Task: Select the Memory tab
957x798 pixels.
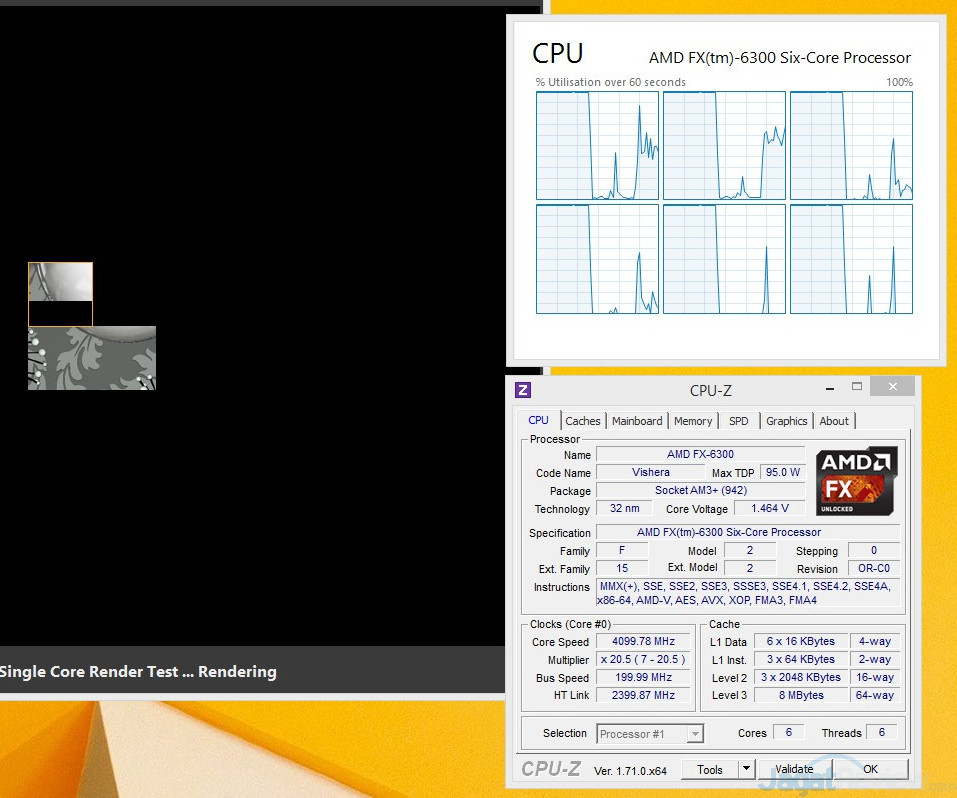Action: (693, 421)
